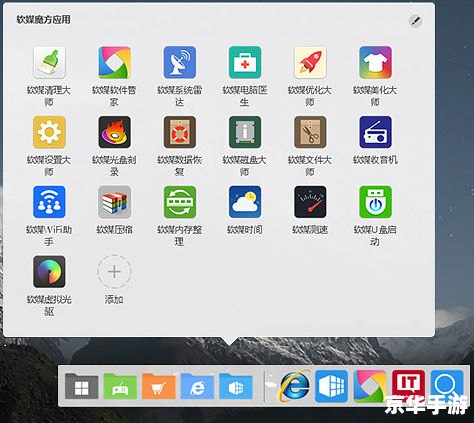Viewport: 474px width, 423px height.
Task: Click the edit pencil icon in panel corner
Action: click(x=415, y=21)
